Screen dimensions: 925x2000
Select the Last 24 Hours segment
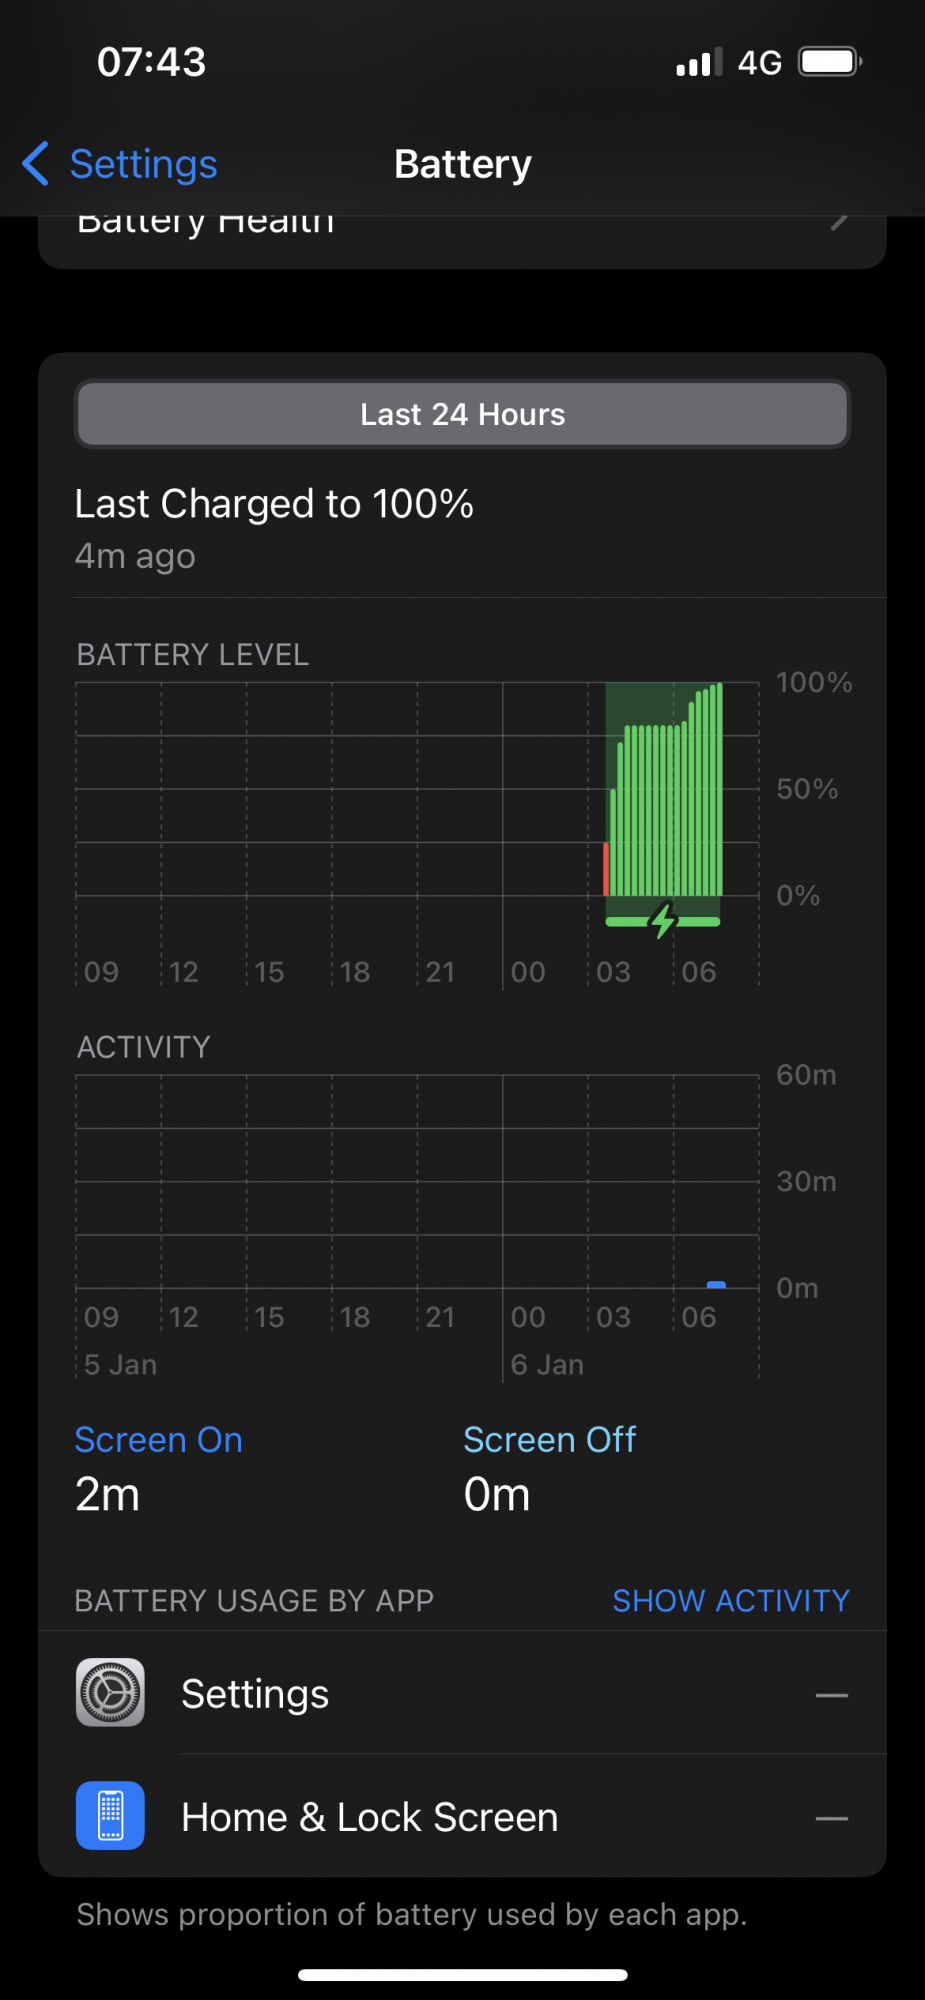click(462, 414)
